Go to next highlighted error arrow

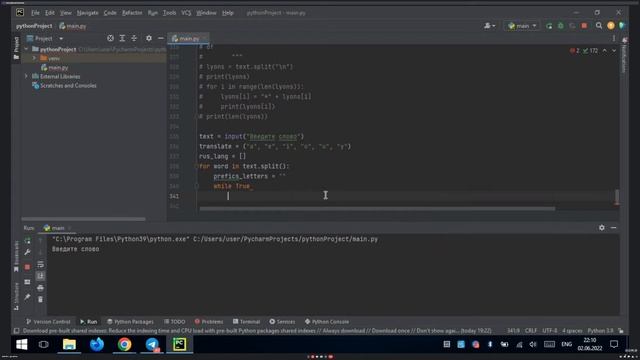[613, 51]
